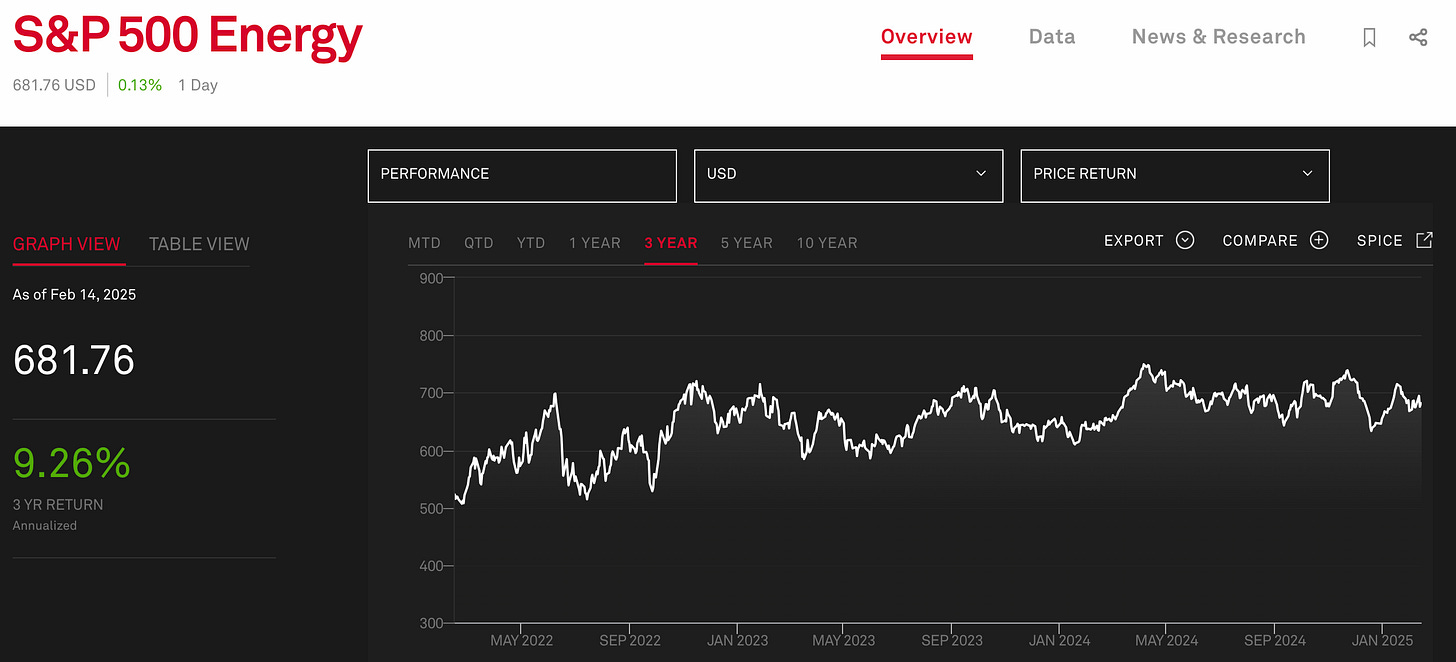Click the COMPARE label

click(1260, 241)
